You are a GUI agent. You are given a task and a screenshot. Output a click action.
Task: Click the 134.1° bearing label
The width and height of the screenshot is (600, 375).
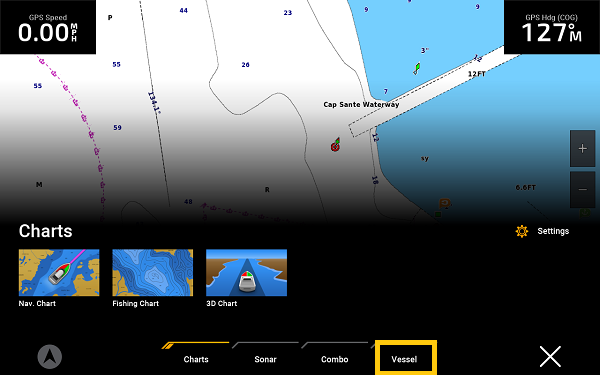(154, 103)
